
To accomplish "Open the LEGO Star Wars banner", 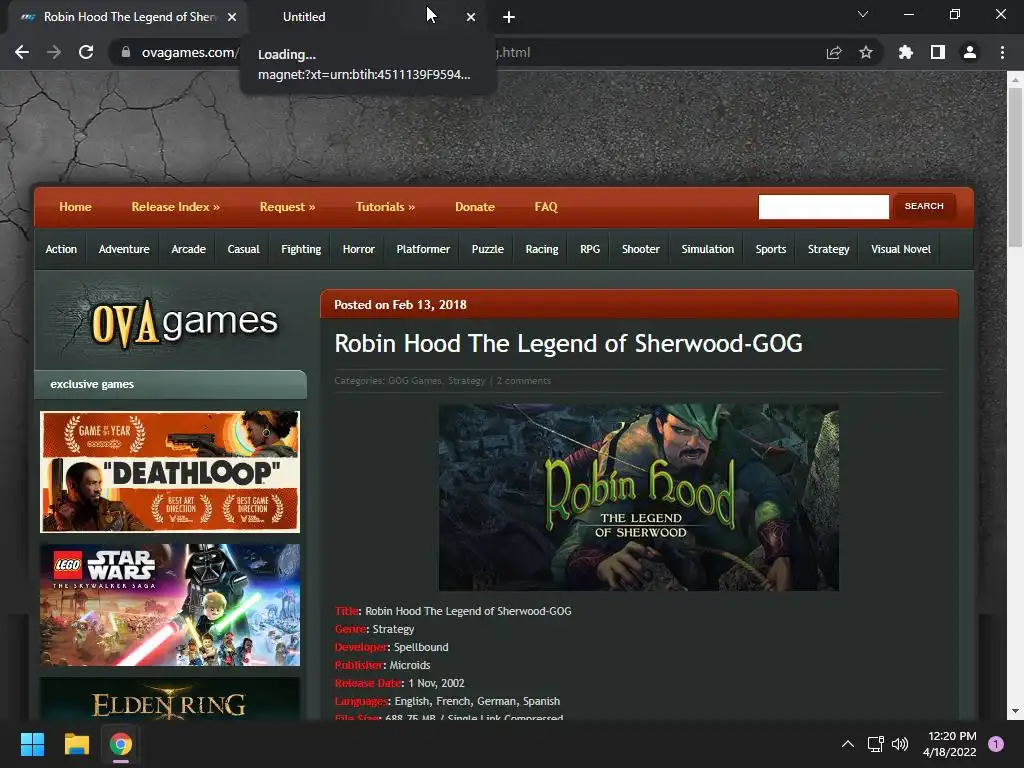I will [170, 605].
